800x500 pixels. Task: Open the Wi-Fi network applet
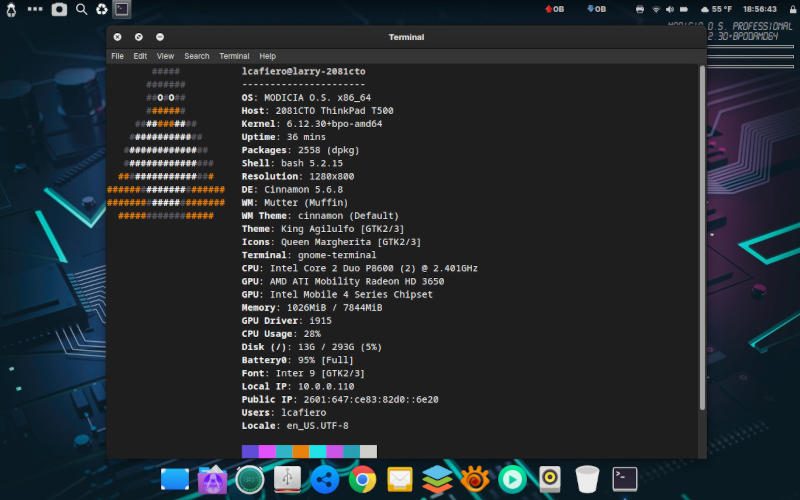point(656,9)
